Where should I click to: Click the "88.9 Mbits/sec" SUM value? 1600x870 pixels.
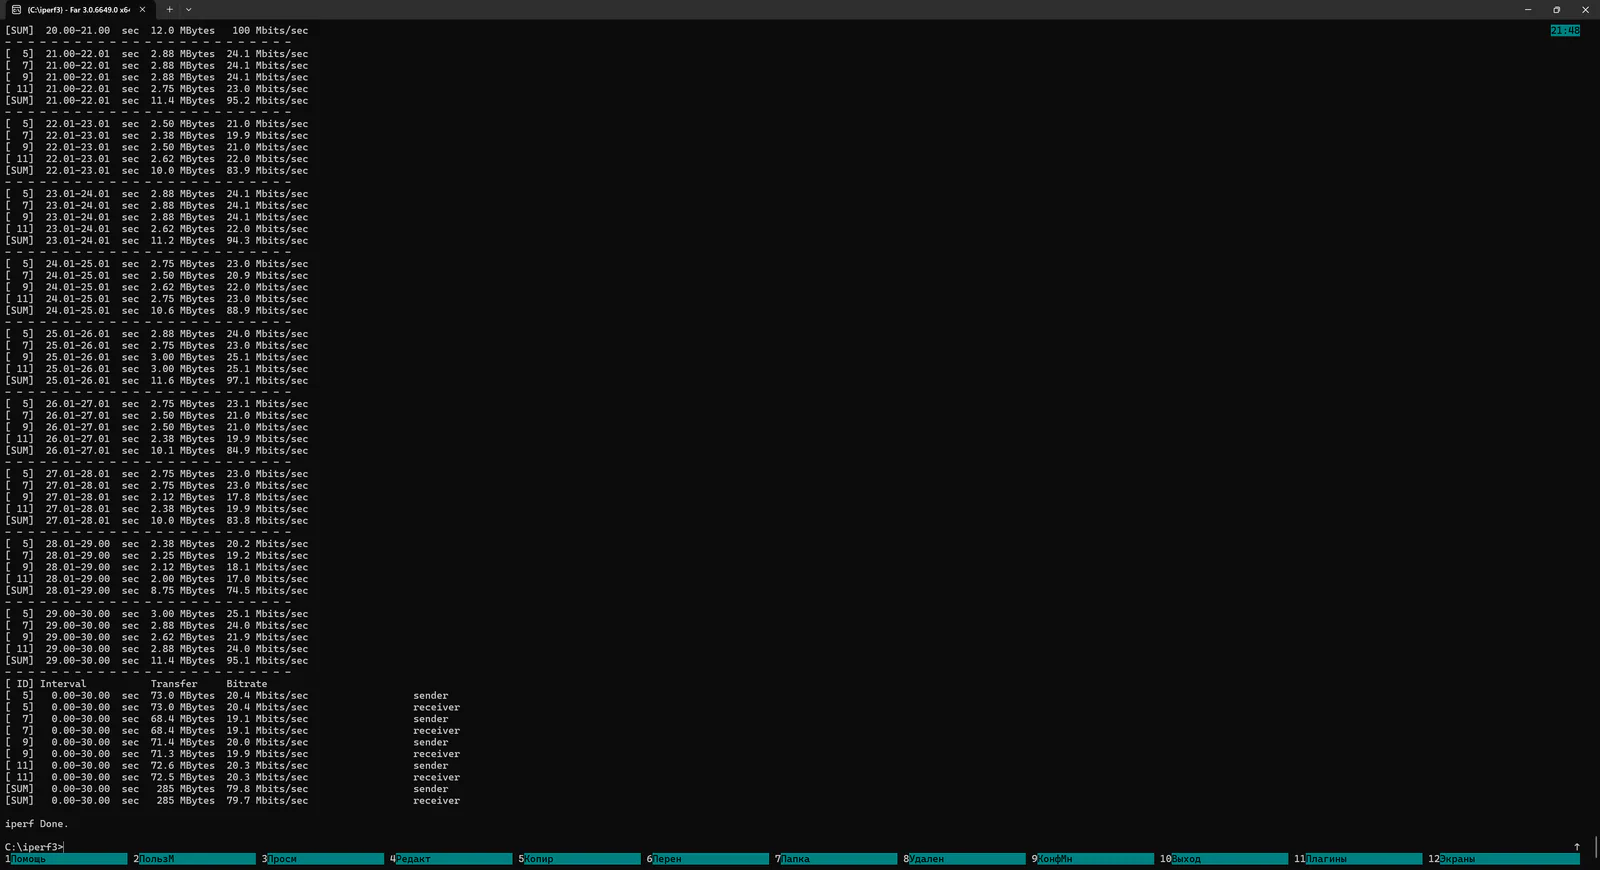tap(267, 311)
